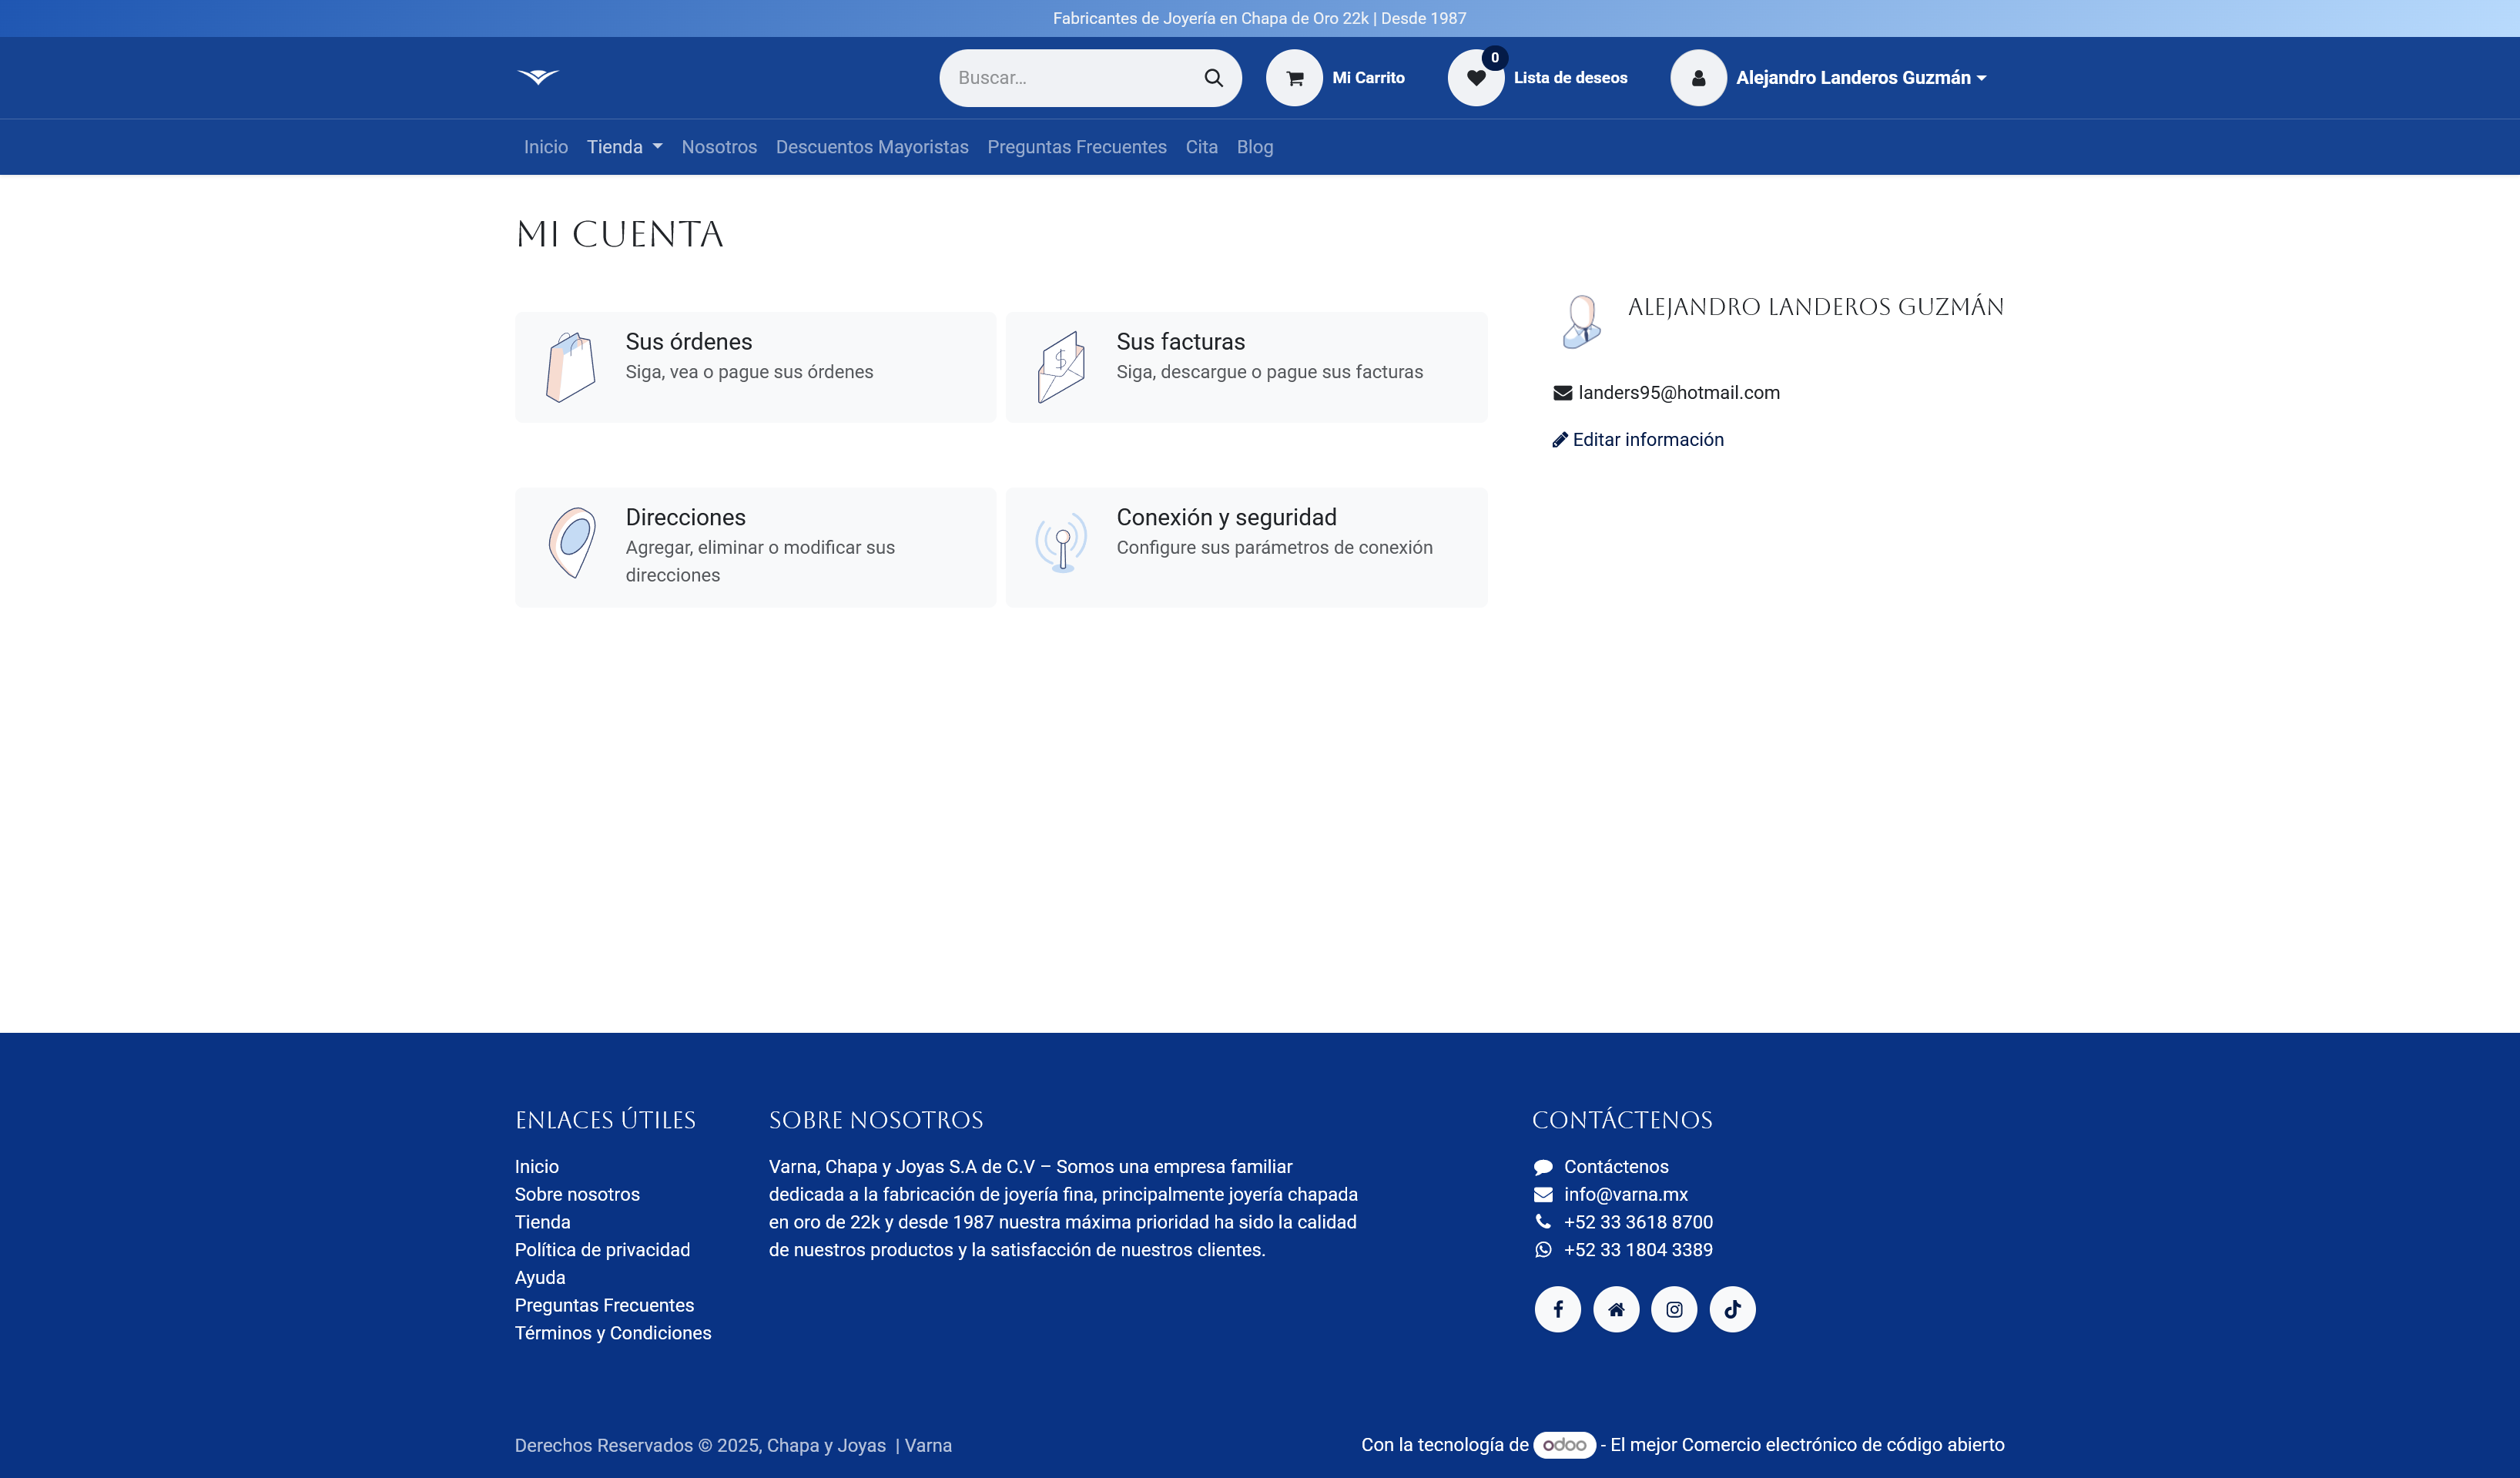Expand the Tienda dropdown menu
The image size is (2520, 1478).
[x=624, y=147]
